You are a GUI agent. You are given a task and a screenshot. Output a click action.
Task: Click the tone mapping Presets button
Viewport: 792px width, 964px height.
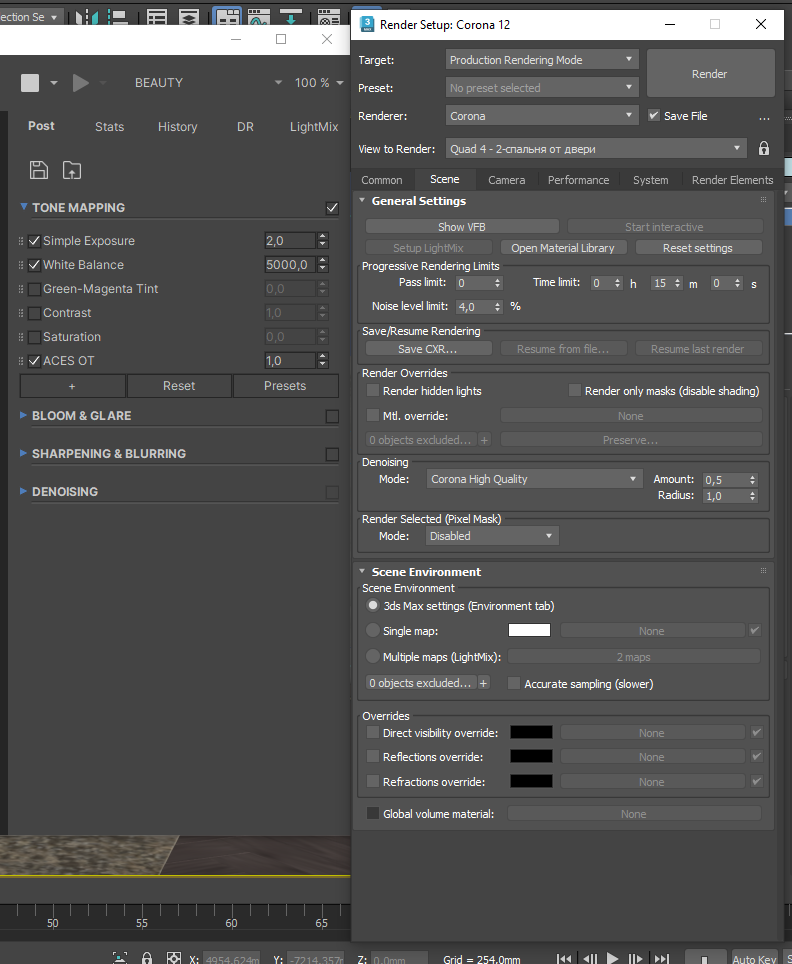pyautogui.click(x=285, y=386)
